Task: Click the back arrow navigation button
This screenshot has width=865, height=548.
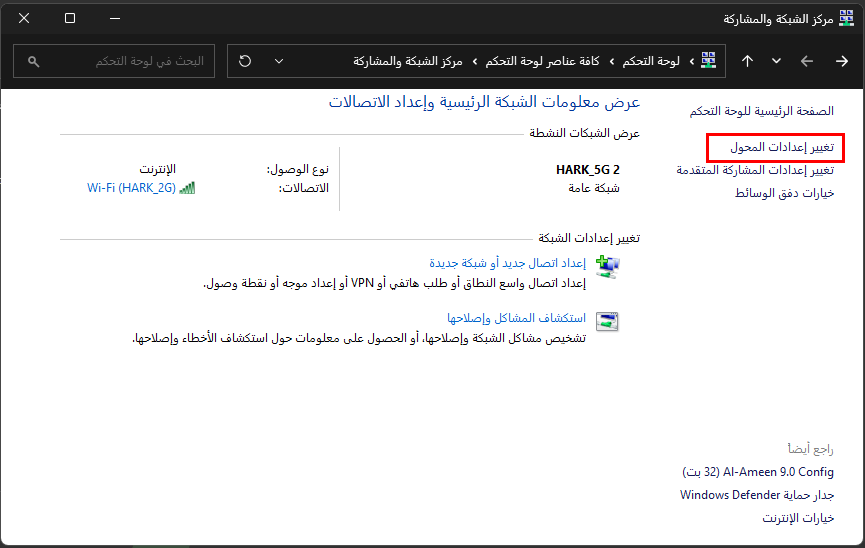Action: pos(841,61)
